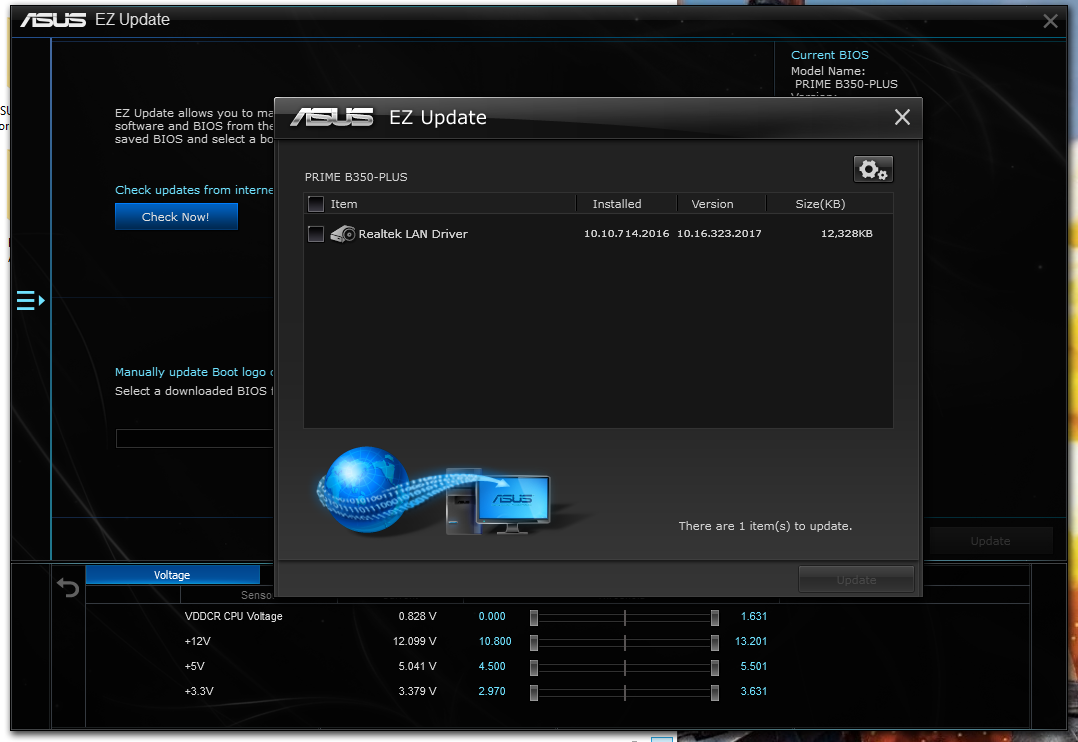Click the globe and computer illustration

coord(433,490)
